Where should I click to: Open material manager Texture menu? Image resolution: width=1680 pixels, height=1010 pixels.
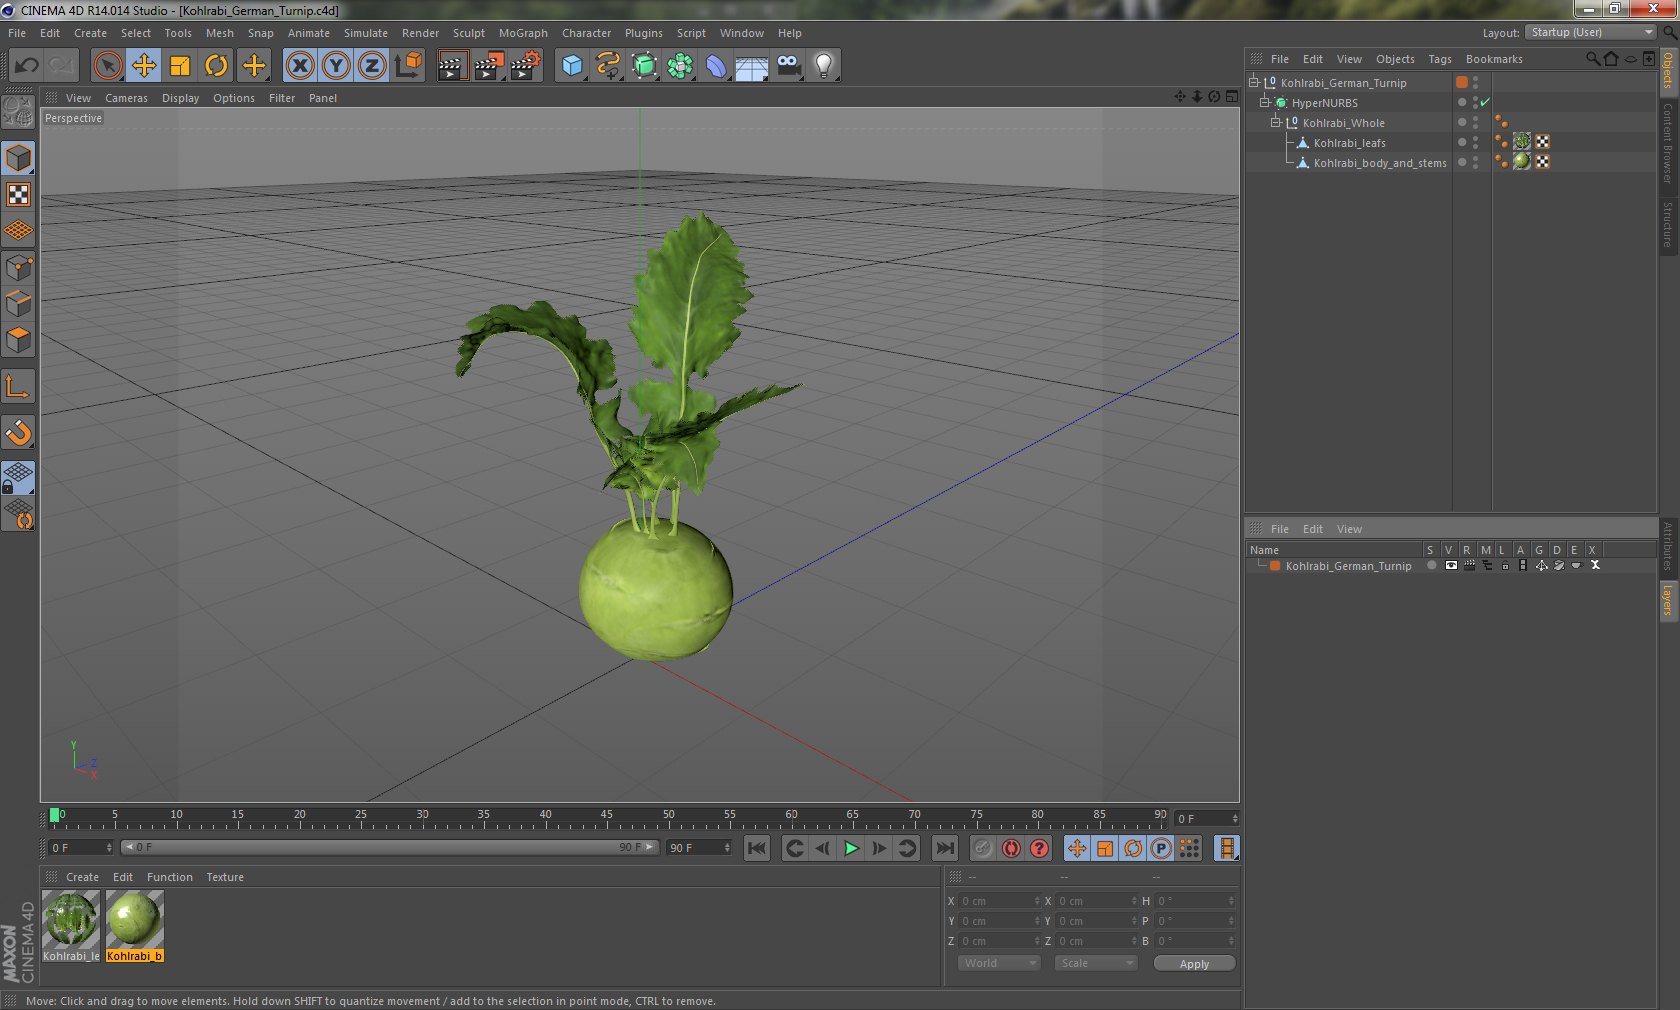point(225,877)
